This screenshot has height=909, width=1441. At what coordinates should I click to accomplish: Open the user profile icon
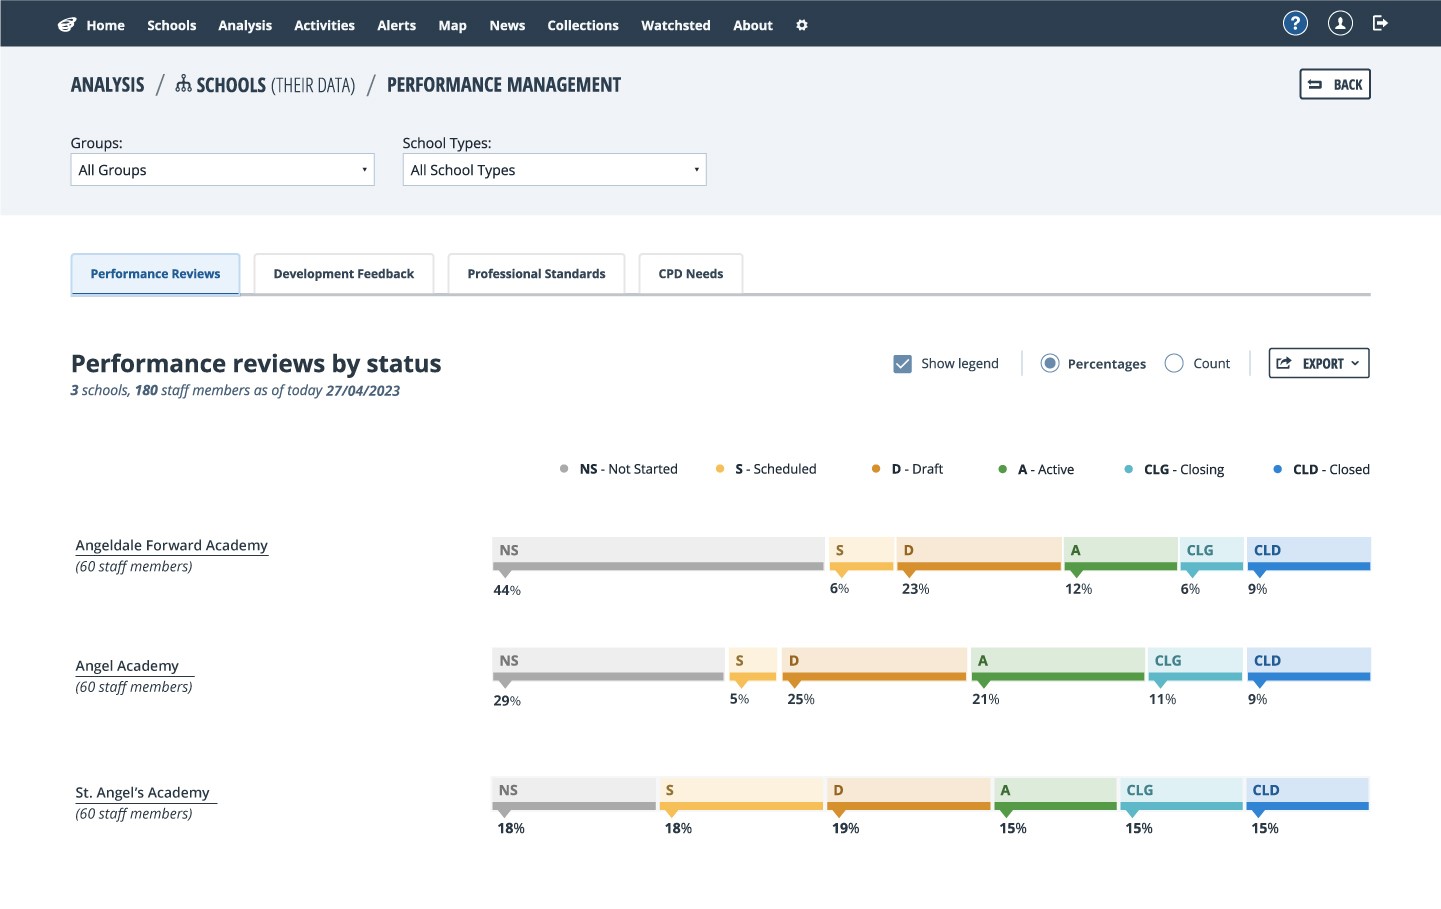(1340, 23)
